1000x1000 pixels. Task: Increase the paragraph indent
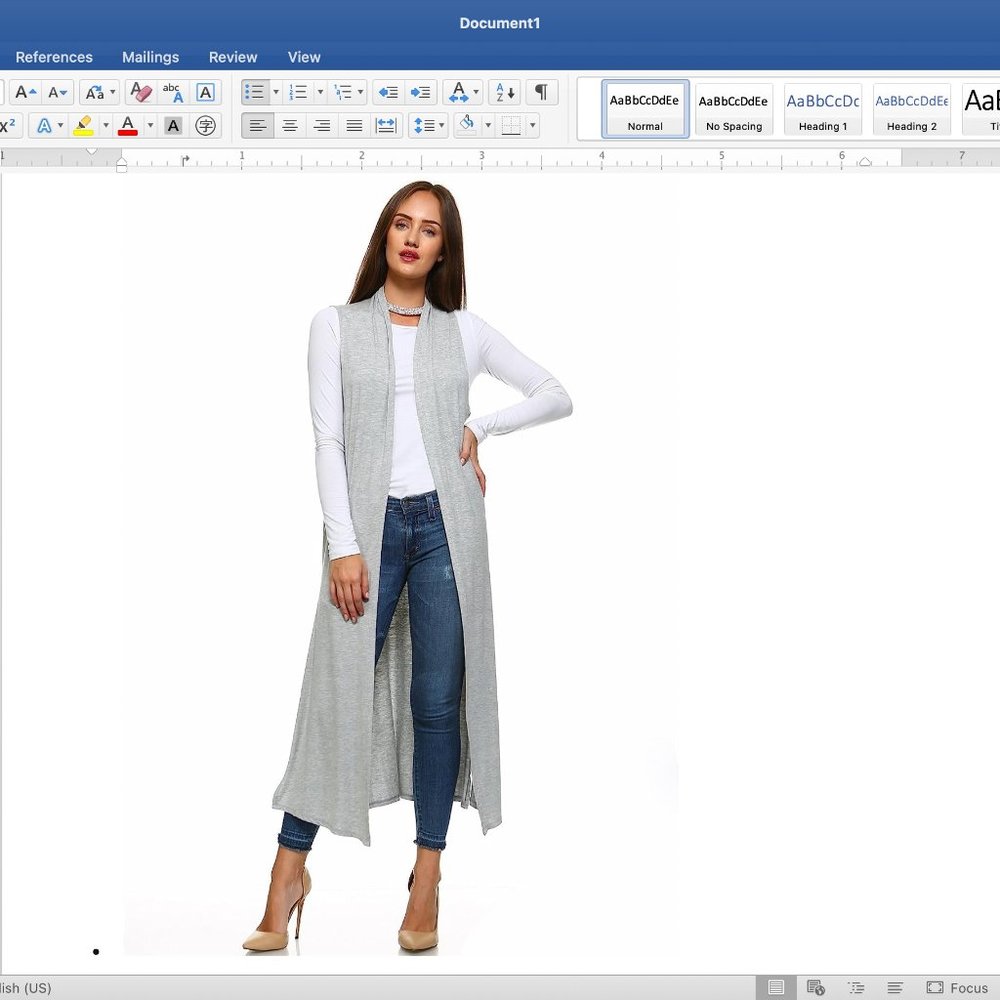(x=421, y=93)
